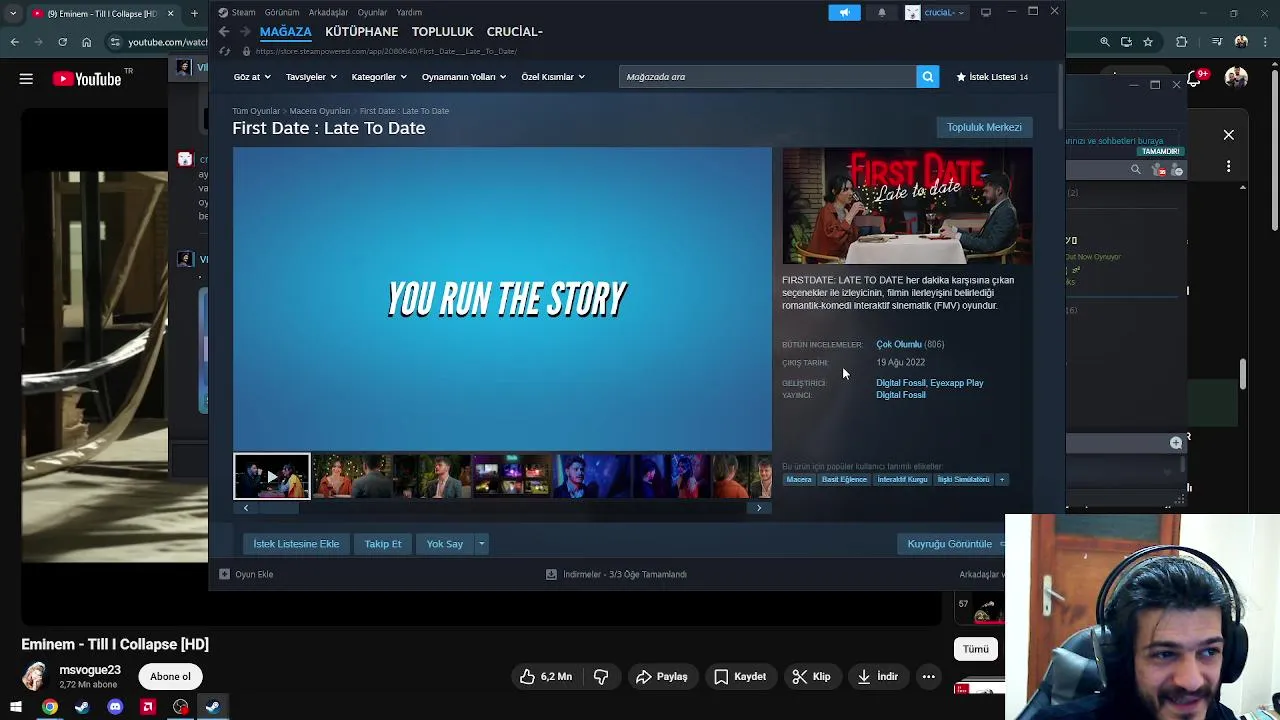Open Chrome three-dot menu
The width and height of the screenshot is (1280, 720).
click(x=1265, y=42)
